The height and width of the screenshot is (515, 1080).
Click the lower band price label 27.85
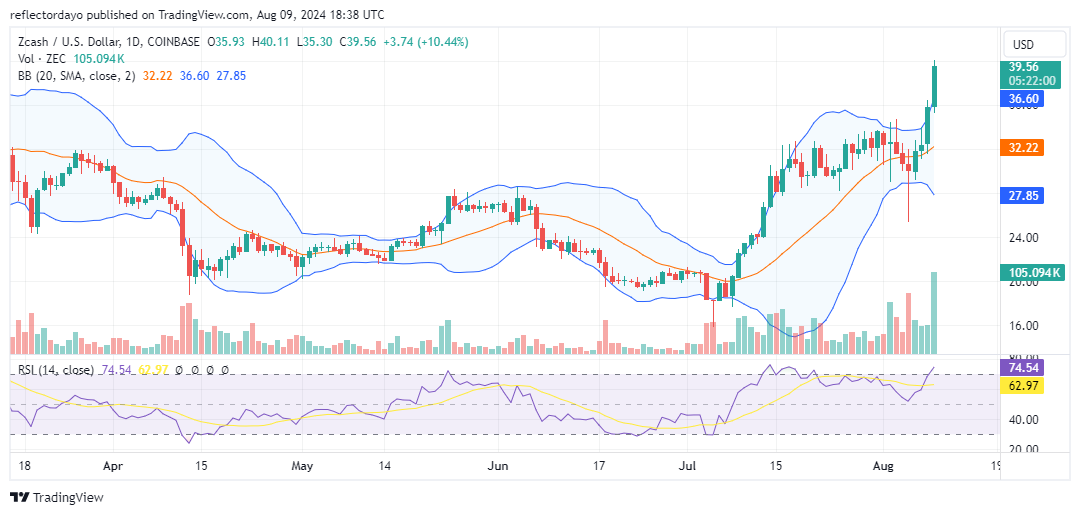click(1021, 196)
